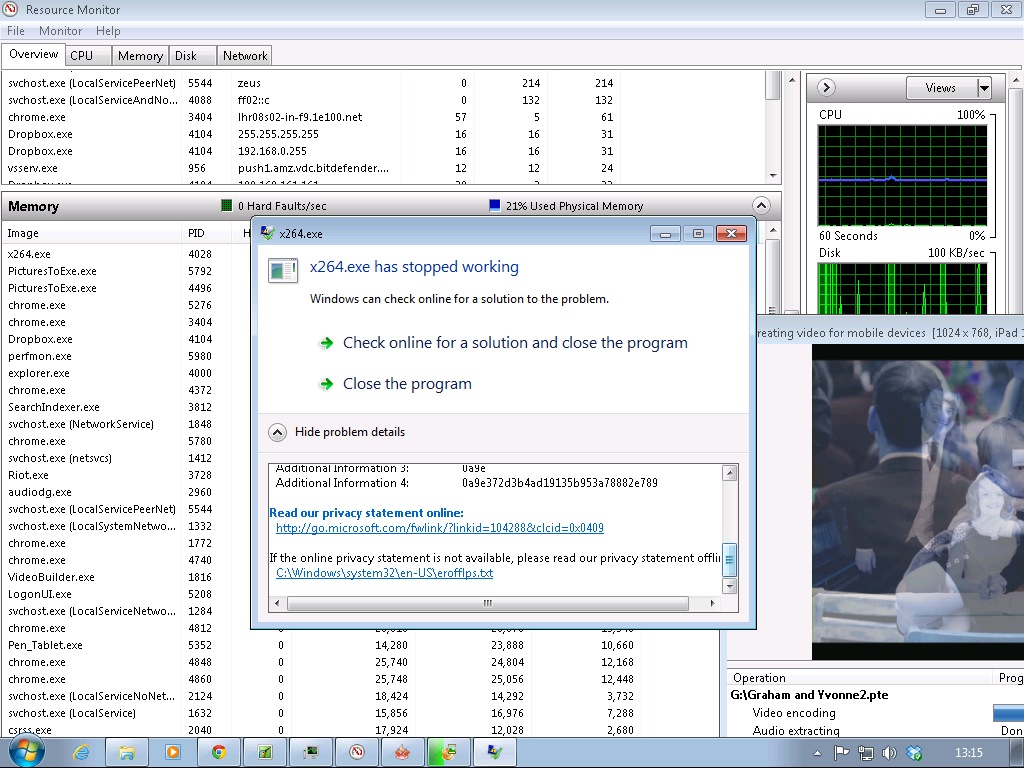Click the volume speaker tray icon
1024x768 pixels.
(x=889, y=753)
